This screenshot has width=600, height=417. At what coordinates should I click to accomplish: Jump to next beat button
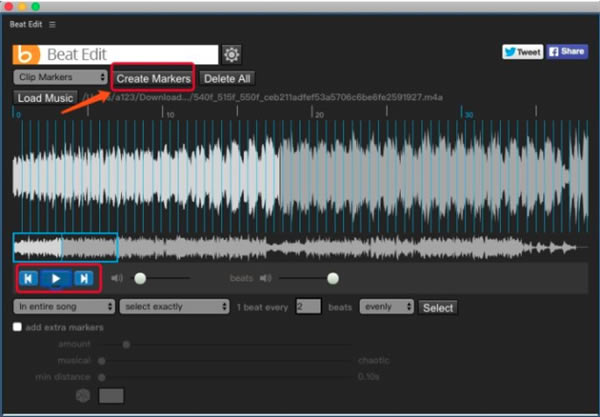click(84, 279)
